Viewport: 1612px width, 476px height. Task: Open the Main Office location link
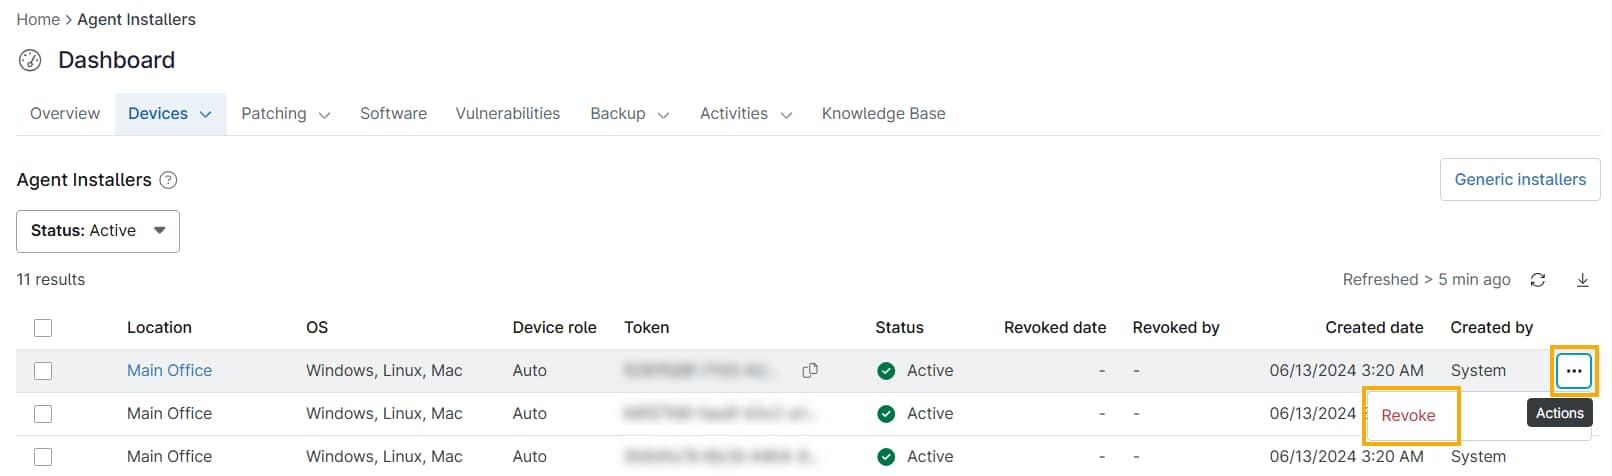(169, 370)
